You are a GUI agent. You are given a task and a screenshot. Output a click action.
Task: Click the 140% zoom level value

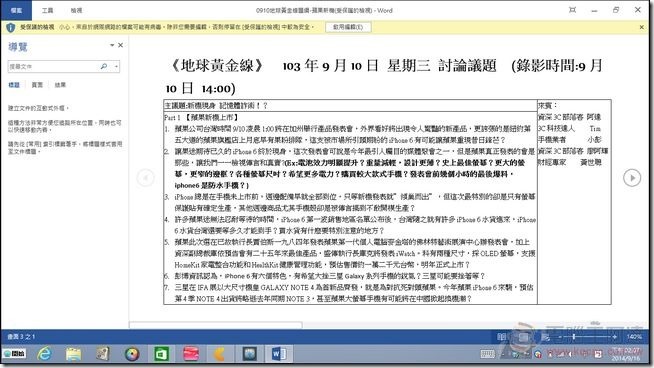634,336
